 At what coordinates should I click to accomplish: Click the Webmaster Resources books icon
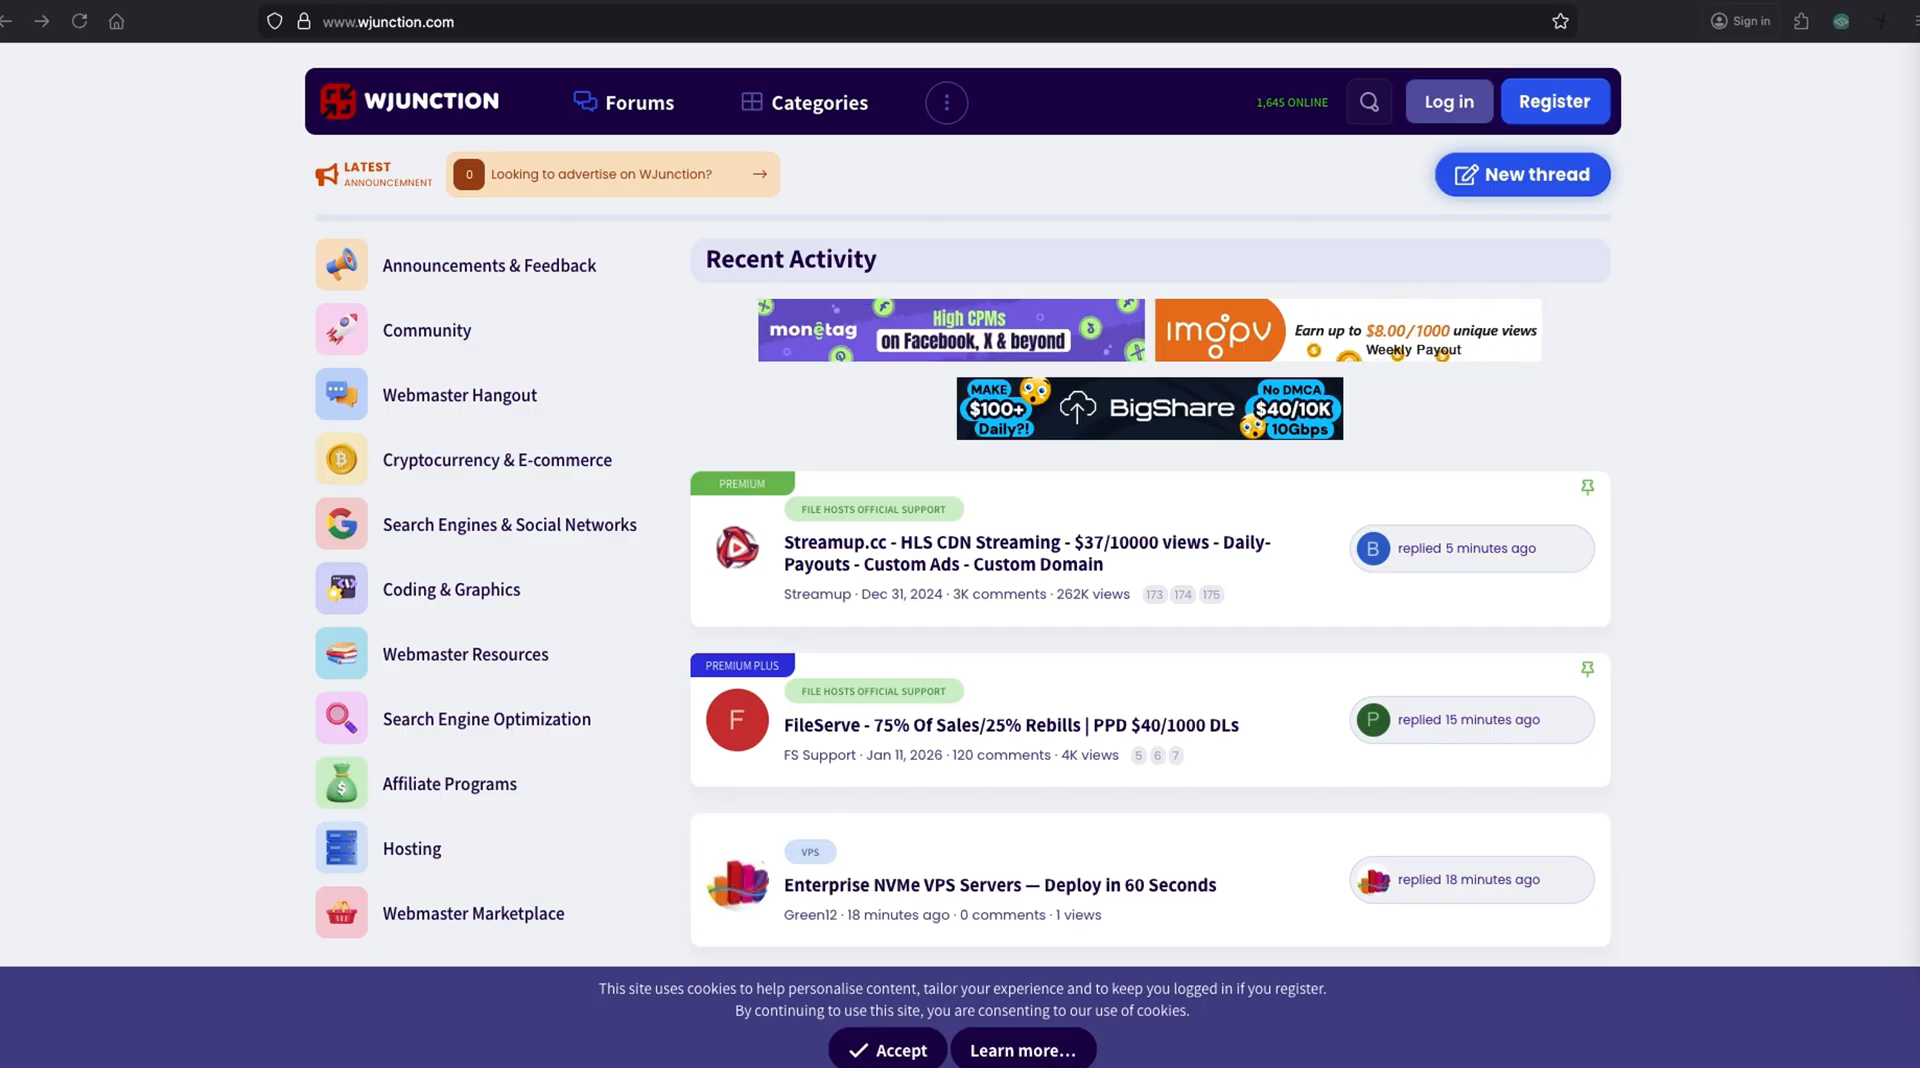pos(341,654)
